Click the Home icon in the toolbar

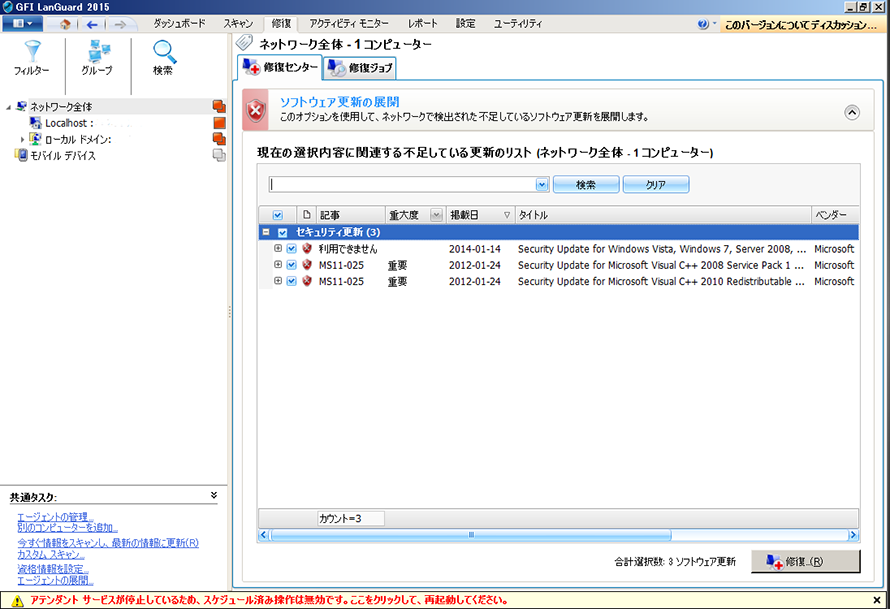(65, 24)
